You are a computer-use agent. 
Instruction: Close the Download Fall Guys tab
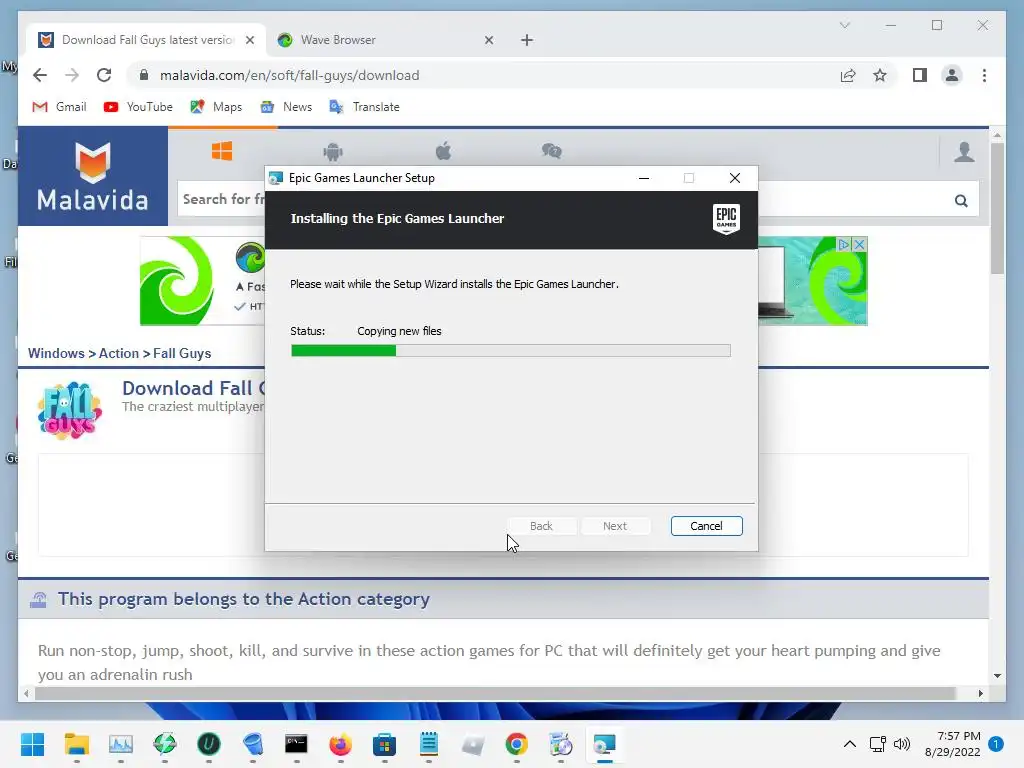pyautogui.click(x=249, y=40)
